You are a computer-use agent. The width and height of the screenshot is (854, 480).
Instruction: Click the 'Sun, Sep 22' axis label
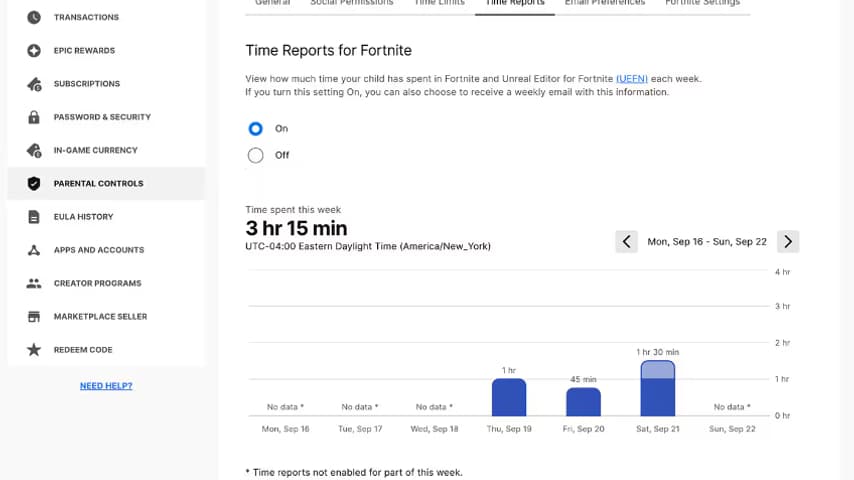(x=732, y=429)
